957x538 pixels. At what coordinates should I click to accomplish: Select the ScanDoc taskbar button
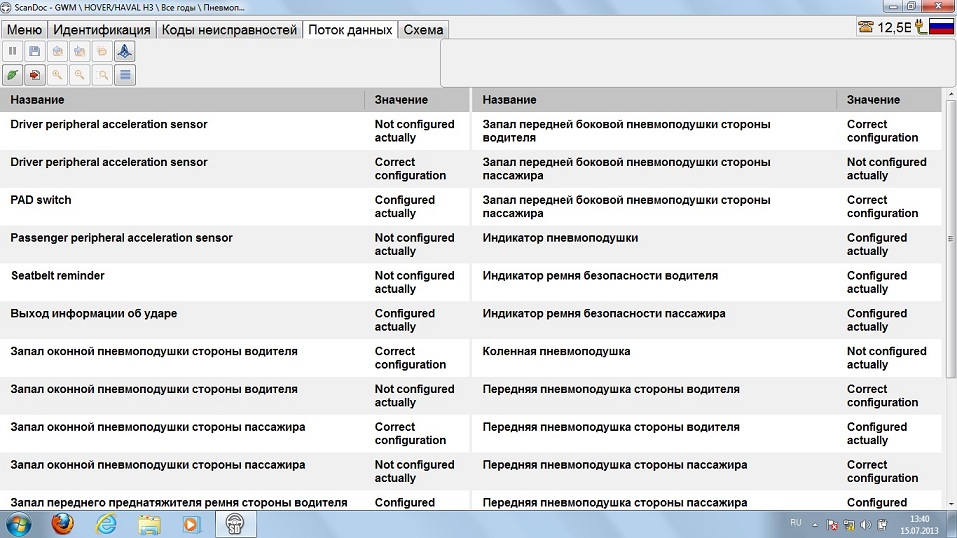[x=235, y=525]
